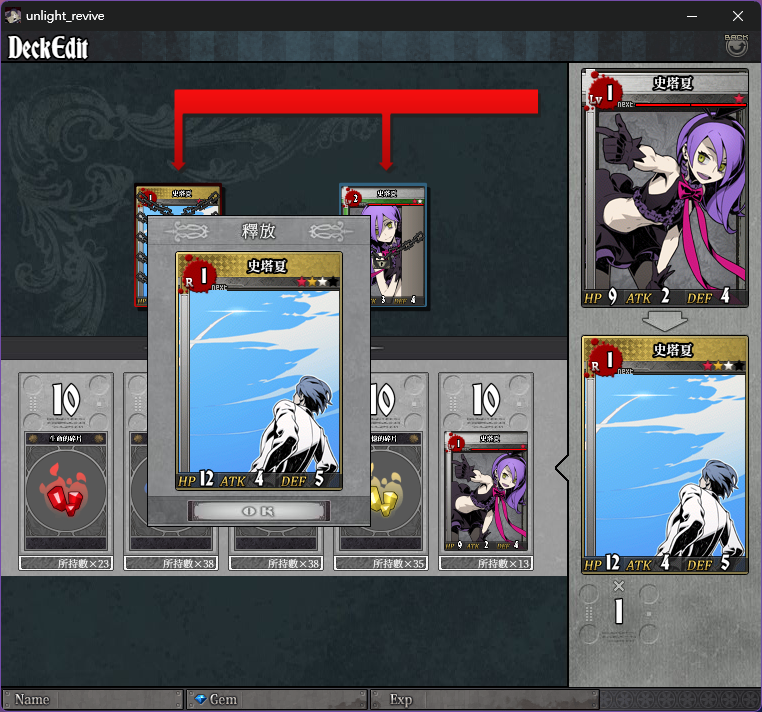Select the purple-haired character card ×13
The height and width of the screenshot is (712, 762).
coord(486,491)
